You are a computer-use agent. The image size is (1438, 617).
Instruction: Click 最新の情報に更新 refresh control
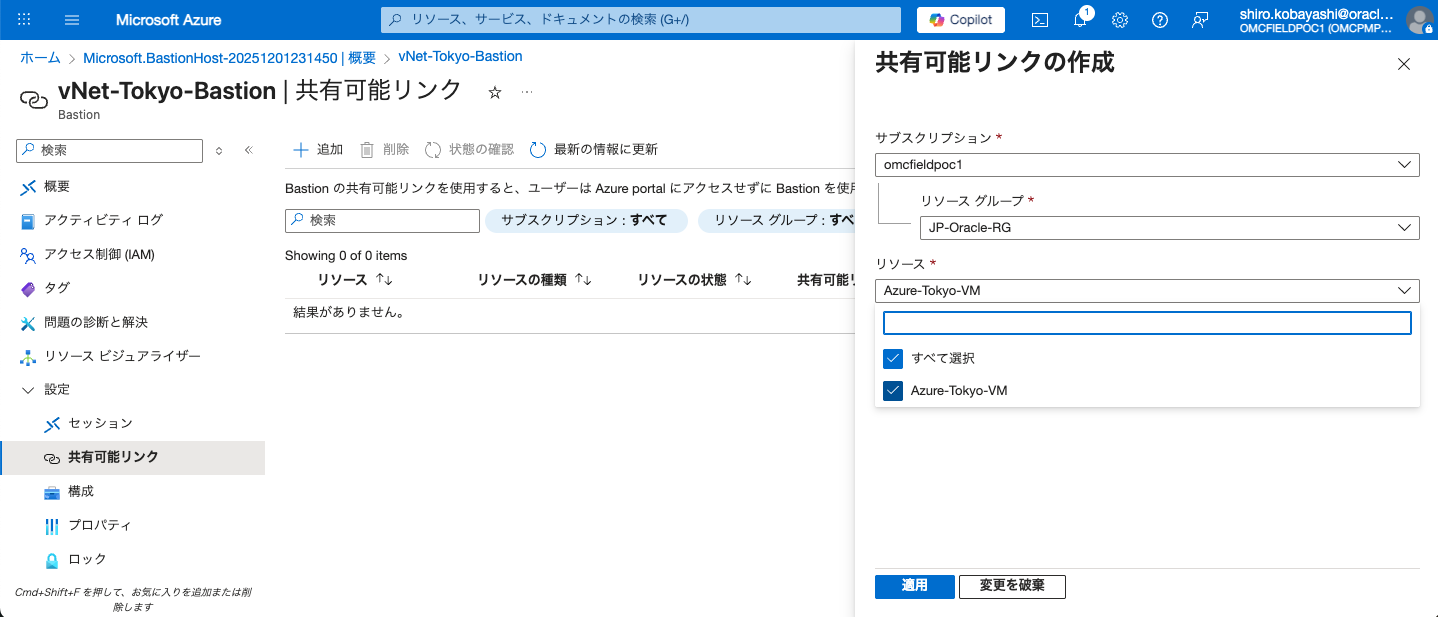click(x=593, y=149)
